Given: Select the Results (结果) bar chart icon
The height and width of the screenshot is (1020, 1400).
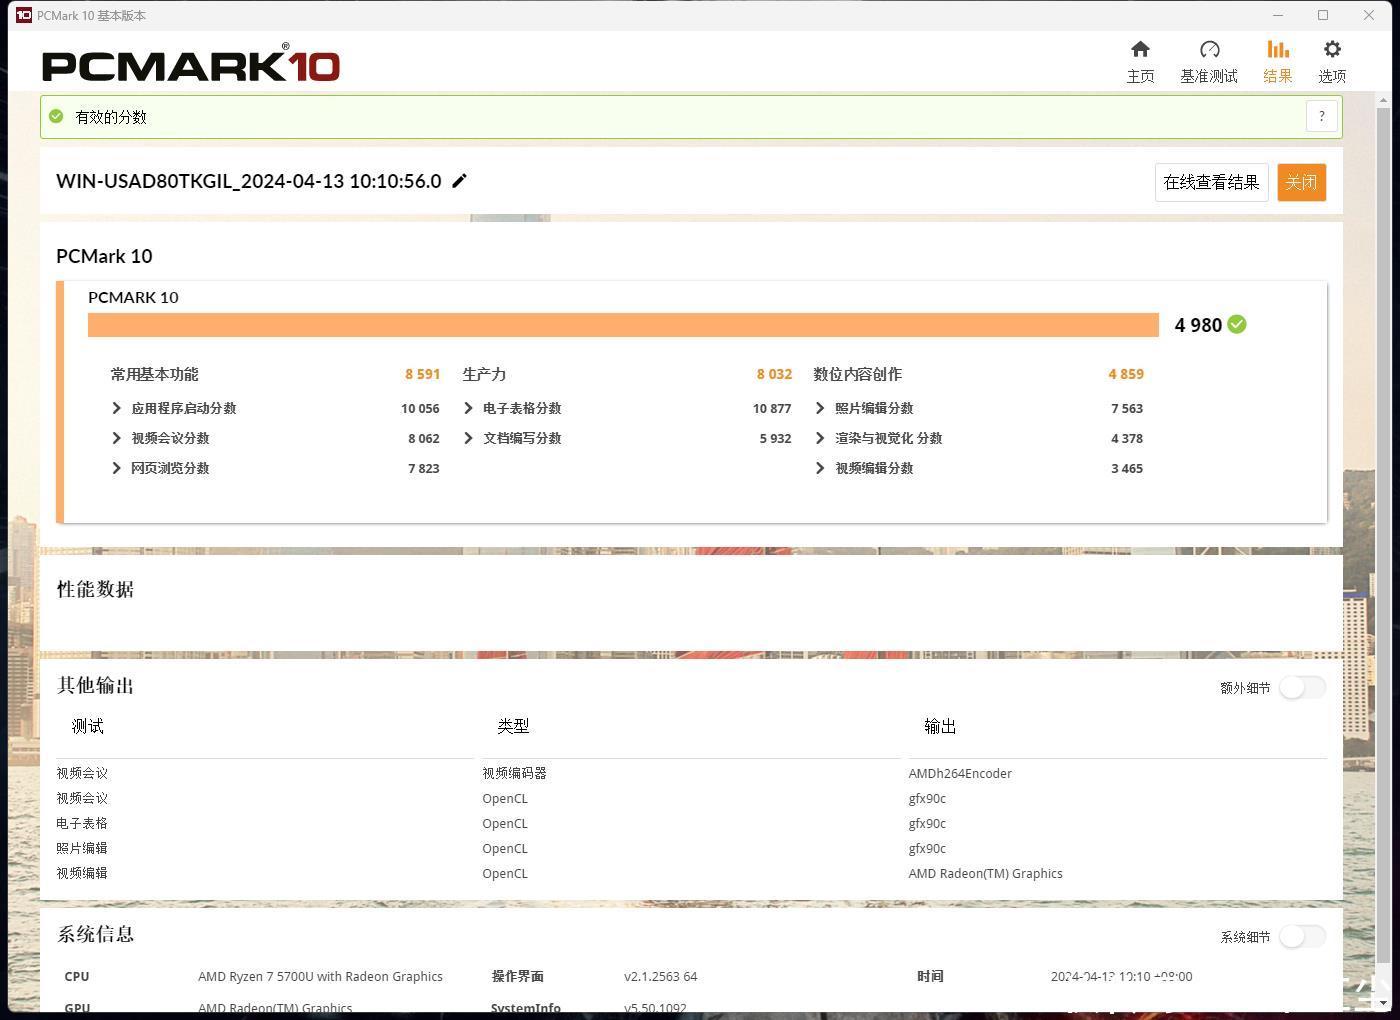Looking at the screenshot, I should pyautogui.click(x=1277, y=50).
